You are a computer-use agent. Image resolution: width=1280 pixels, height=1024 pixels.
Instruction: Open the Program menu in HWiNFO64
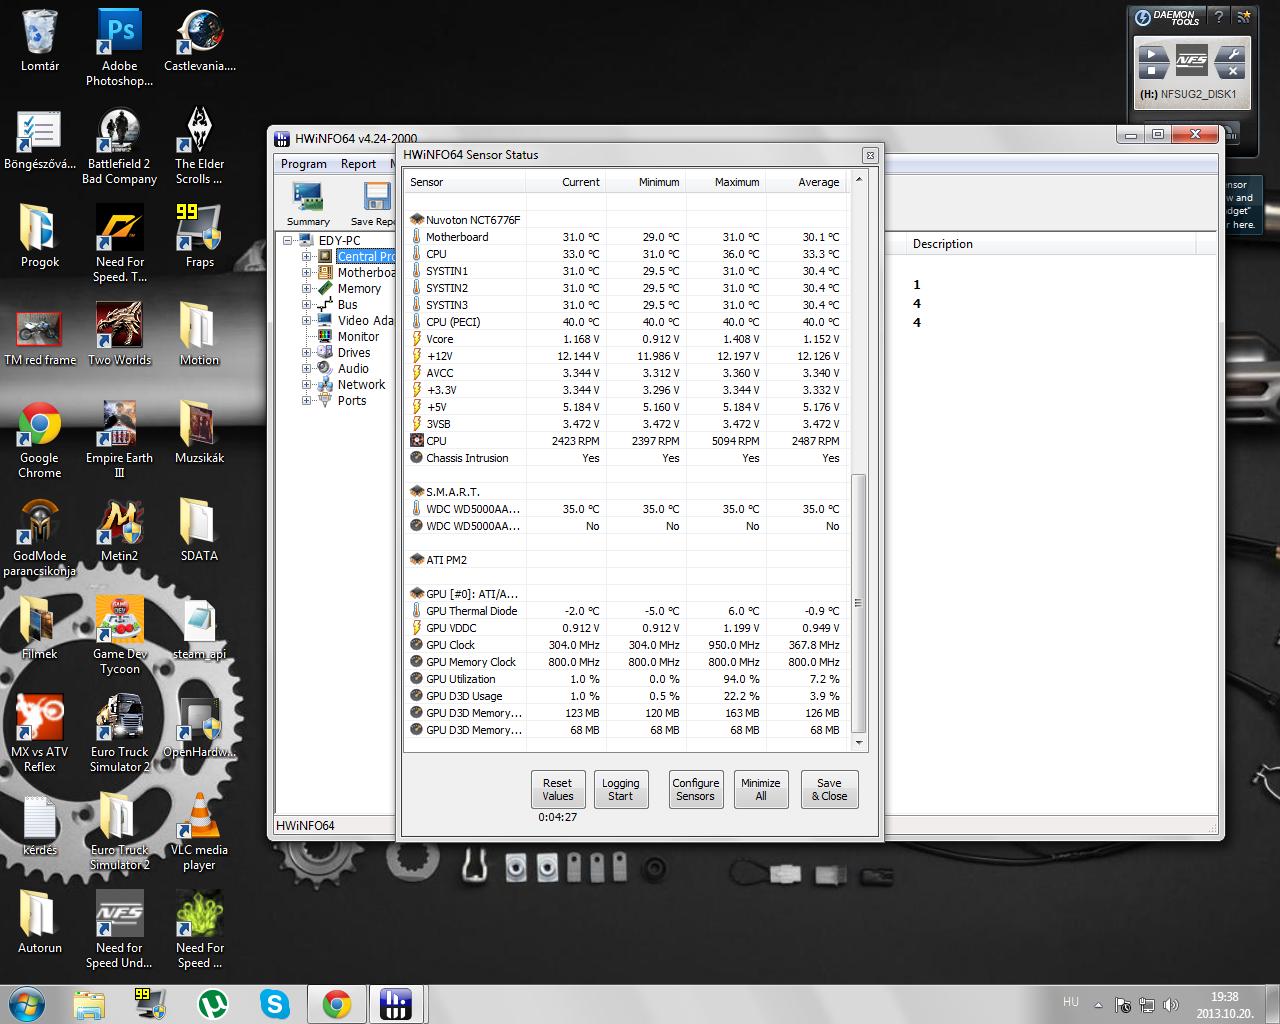pyautogui.click(x=303, y=163)
